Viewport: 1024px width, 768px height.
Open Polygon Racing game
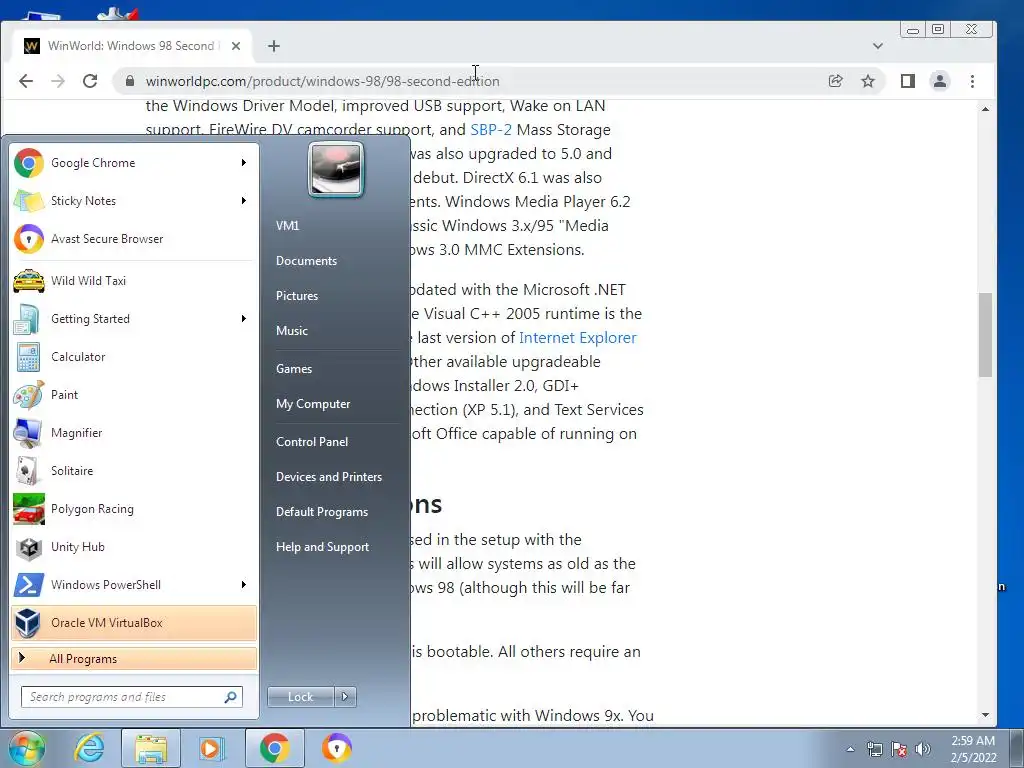tap(134, 509)
